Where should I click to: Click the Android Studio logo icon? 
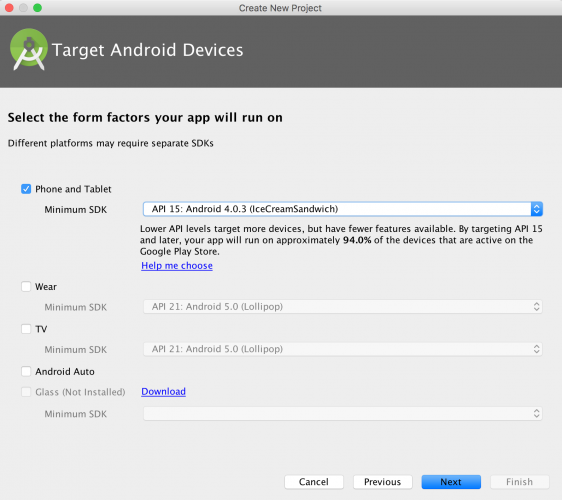[29, 49]
